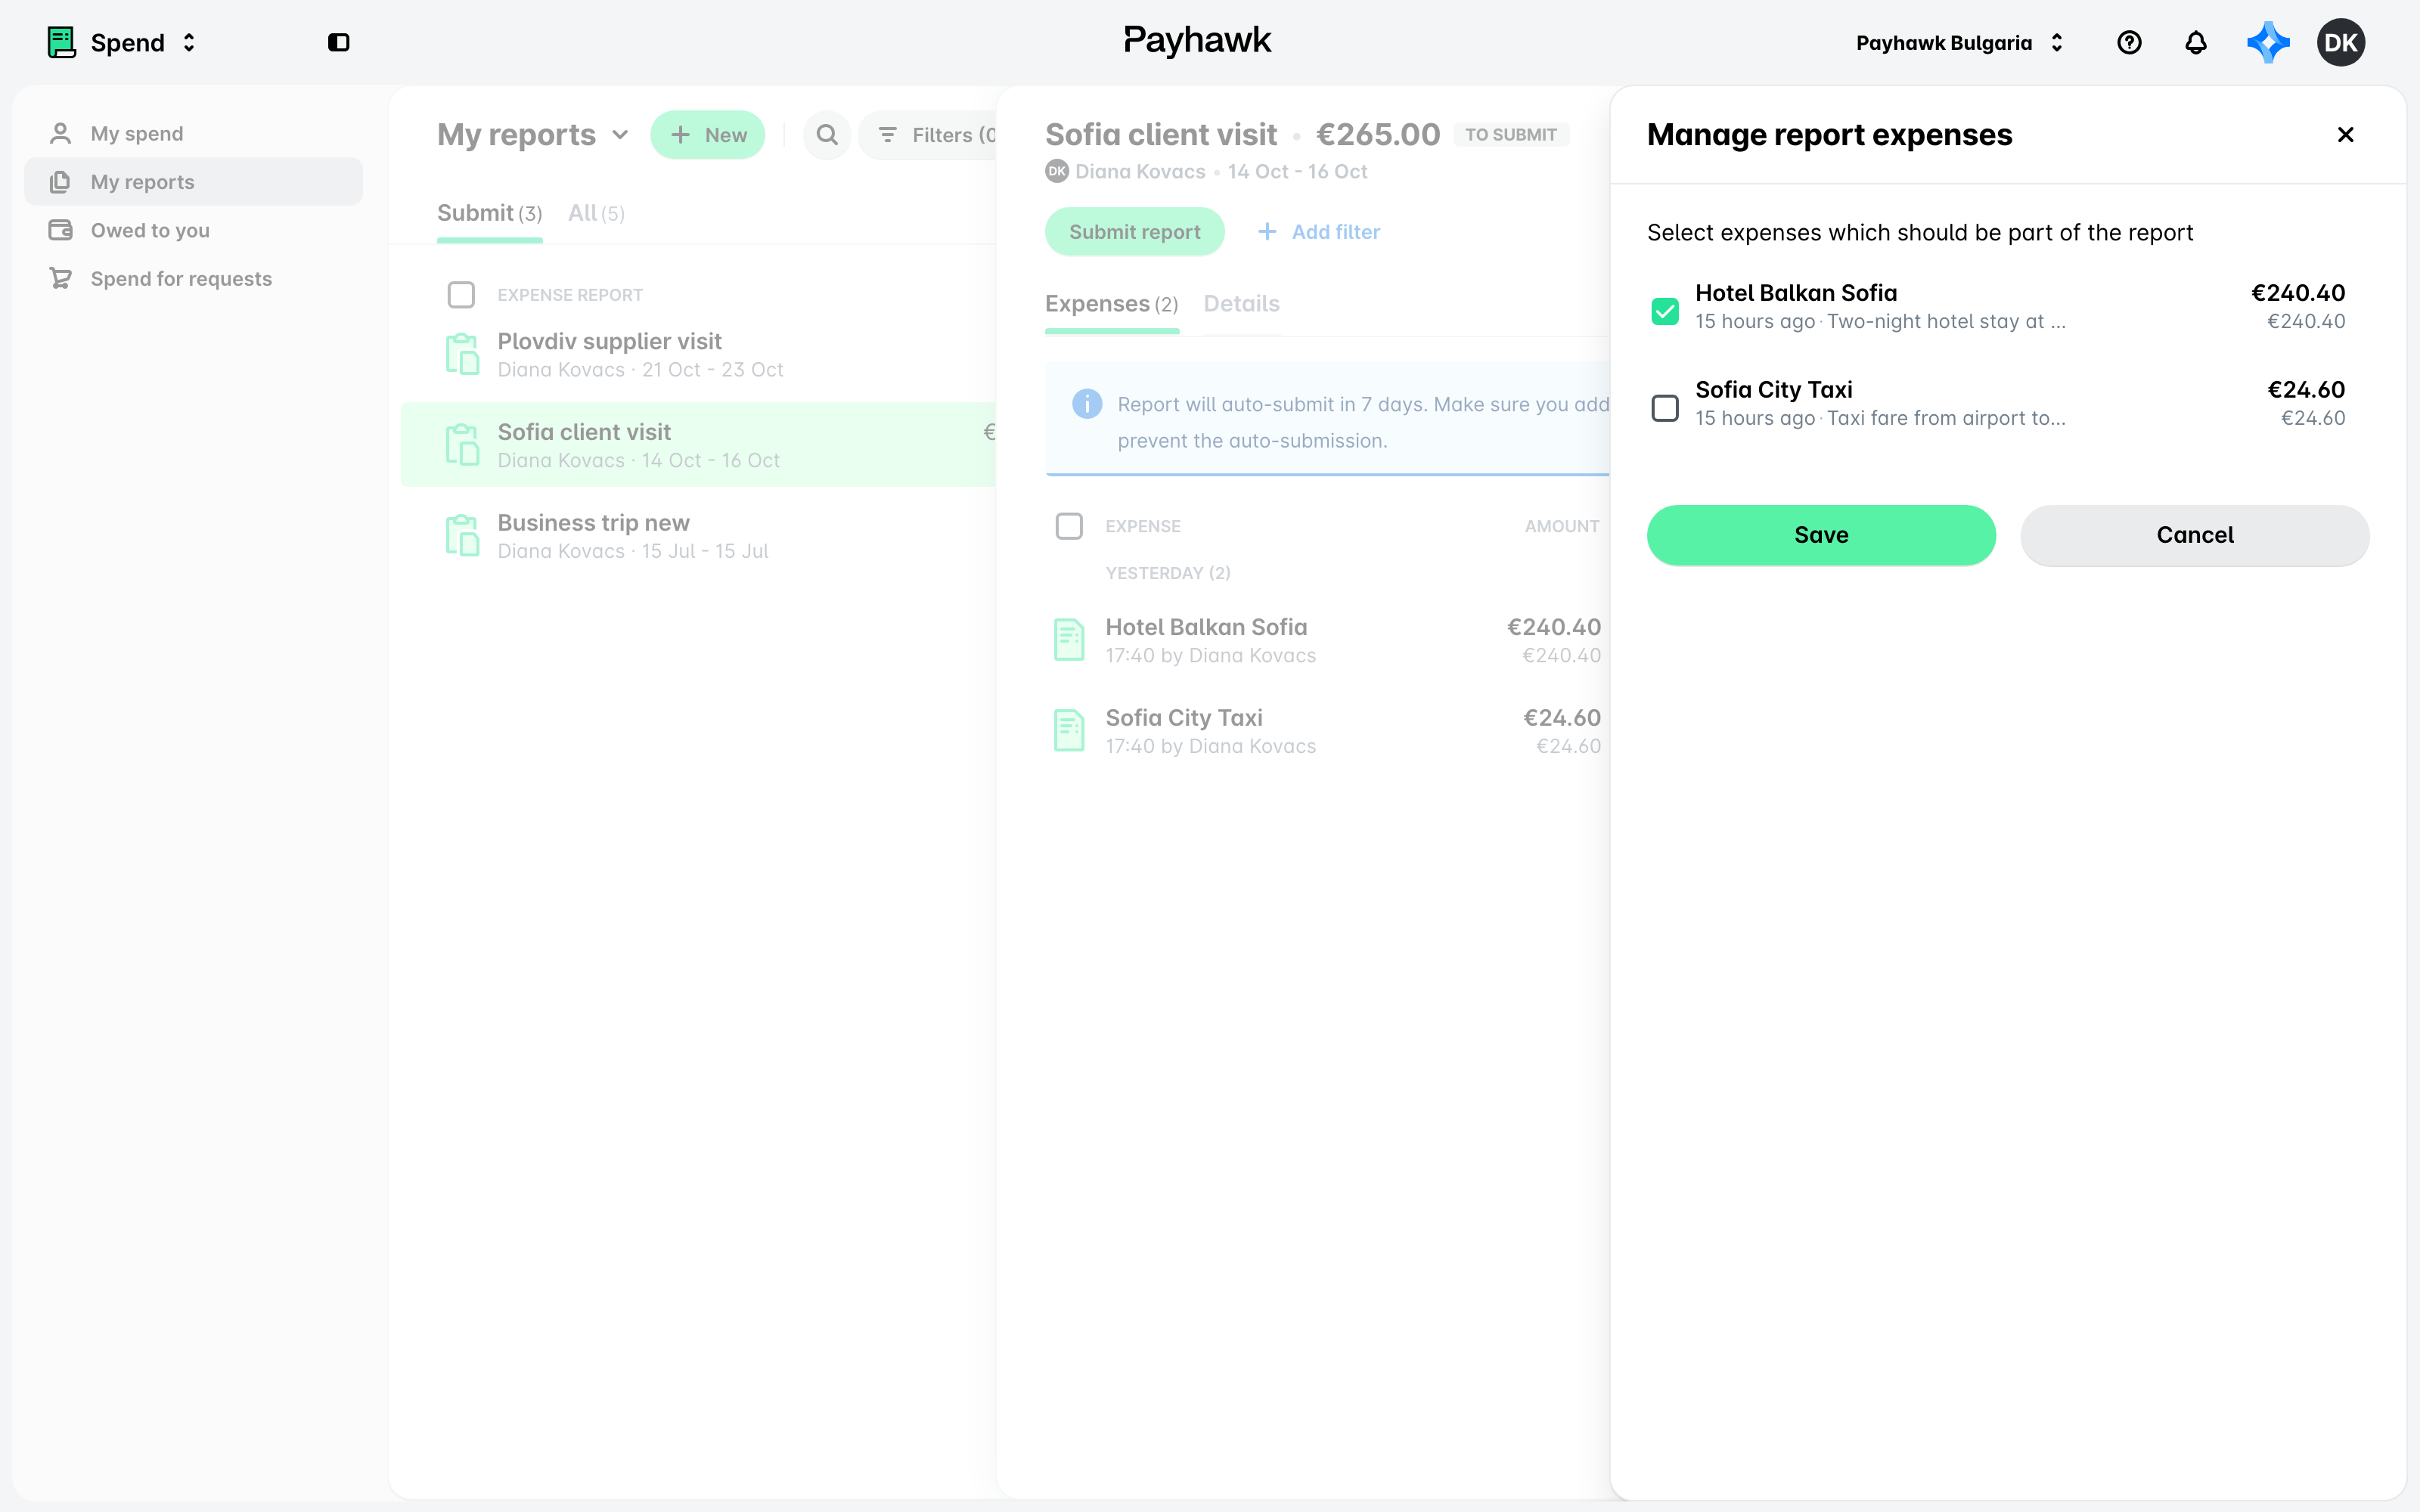The width and height of the screenshot is (2420, 1512).
Task: Close the Manage report expenses panel
Action: [2345, 135]
